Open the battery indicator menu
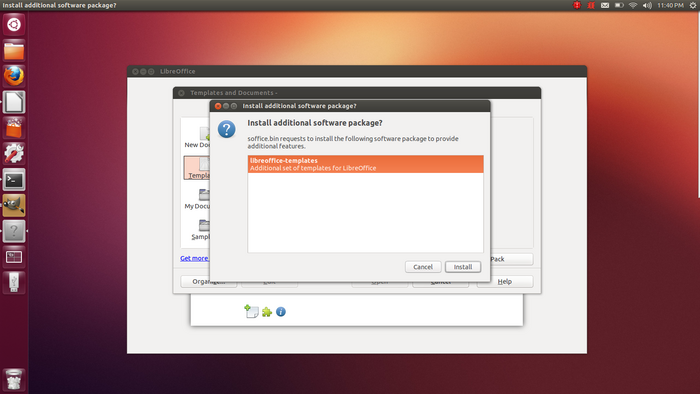 (x=619, y=5)
